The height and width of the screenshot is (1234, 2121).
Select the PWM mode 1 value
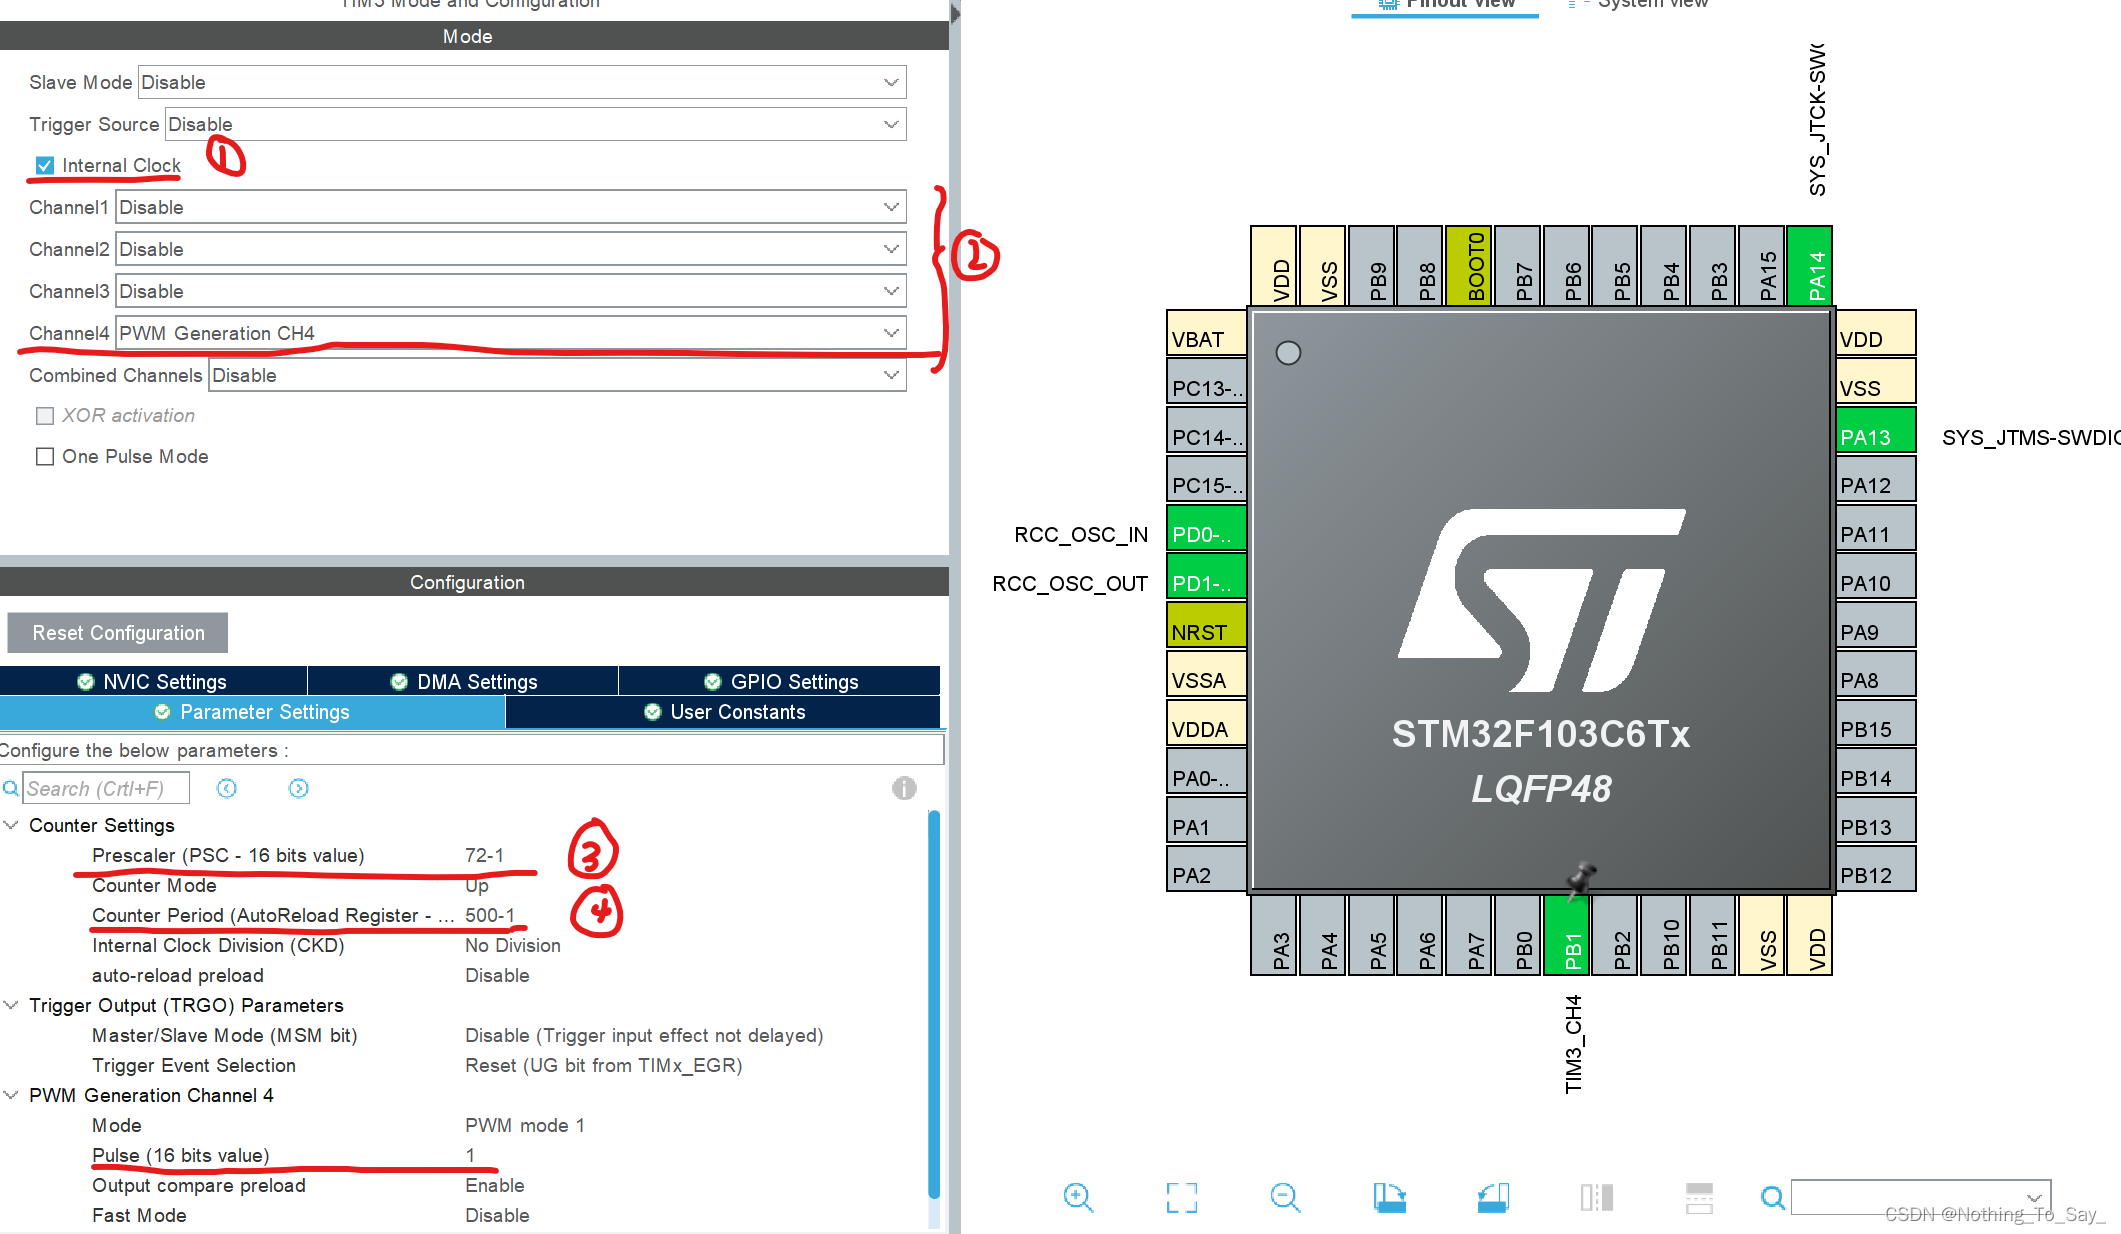tap(525, 1125)
